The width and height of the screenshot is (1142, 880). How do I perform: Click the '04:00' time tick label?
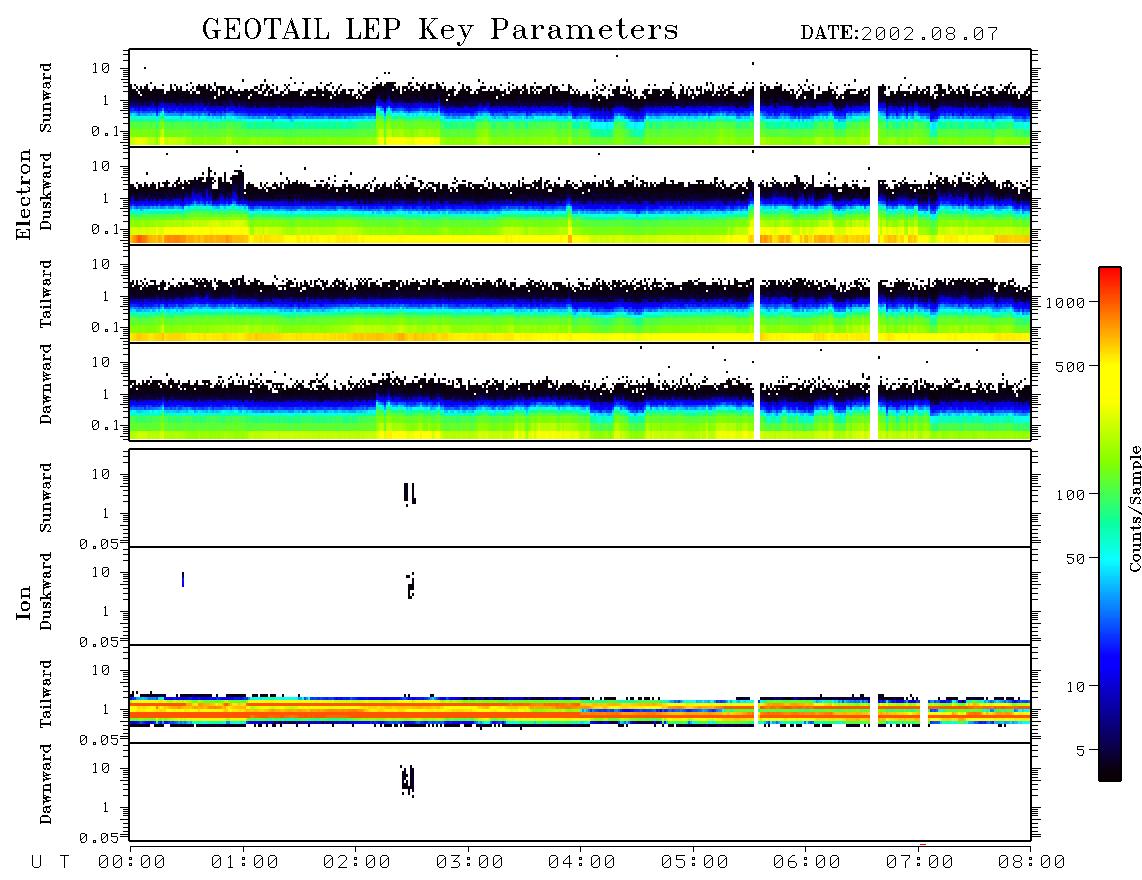tap(582, 863)
